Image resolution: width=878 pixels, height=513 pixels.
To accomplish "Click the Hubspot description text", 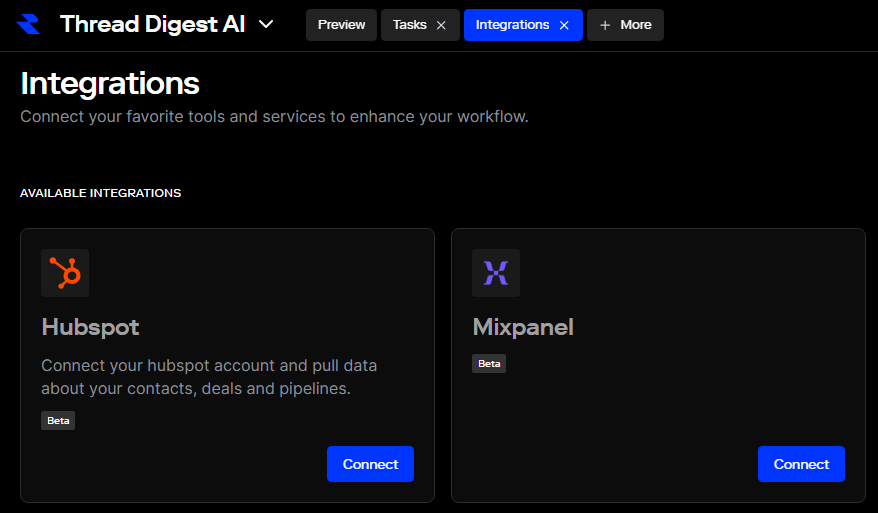I will click(x=209, y=377).
